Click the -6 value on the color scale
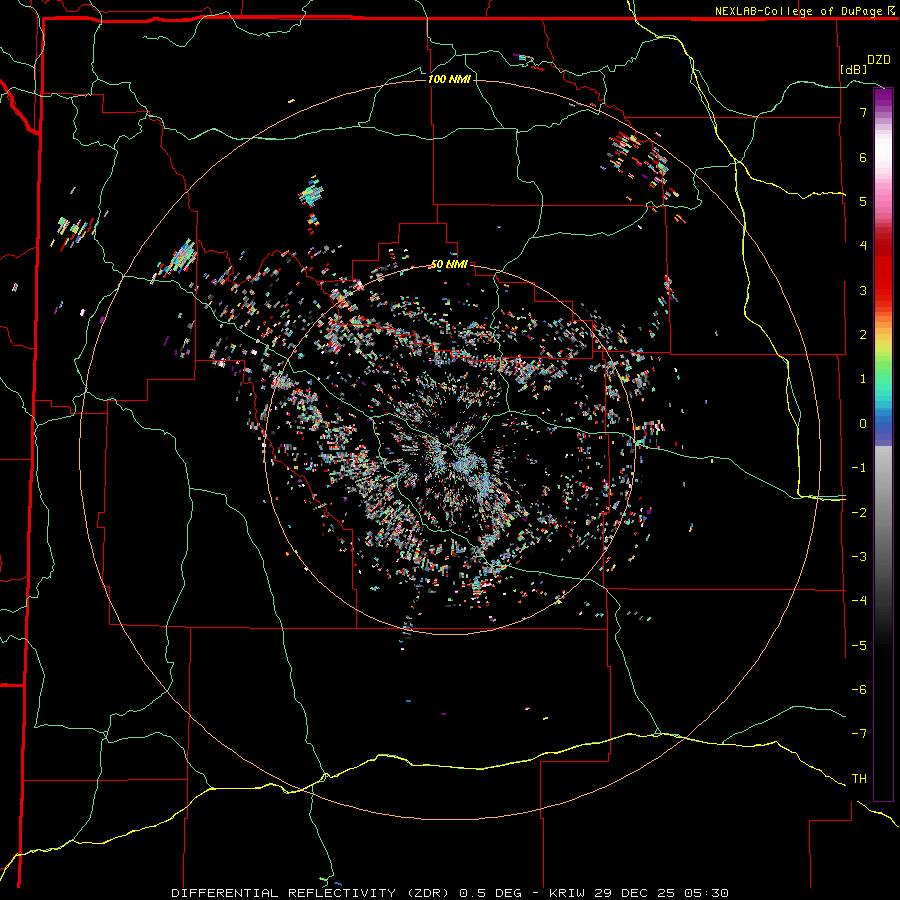The image size is (900, 900). pyautogui.click(x=859, y=690)
